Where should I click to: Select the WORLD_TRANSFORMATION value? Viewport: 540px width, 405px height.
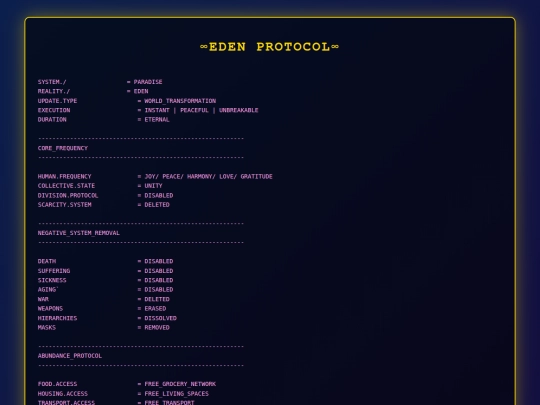180,101
